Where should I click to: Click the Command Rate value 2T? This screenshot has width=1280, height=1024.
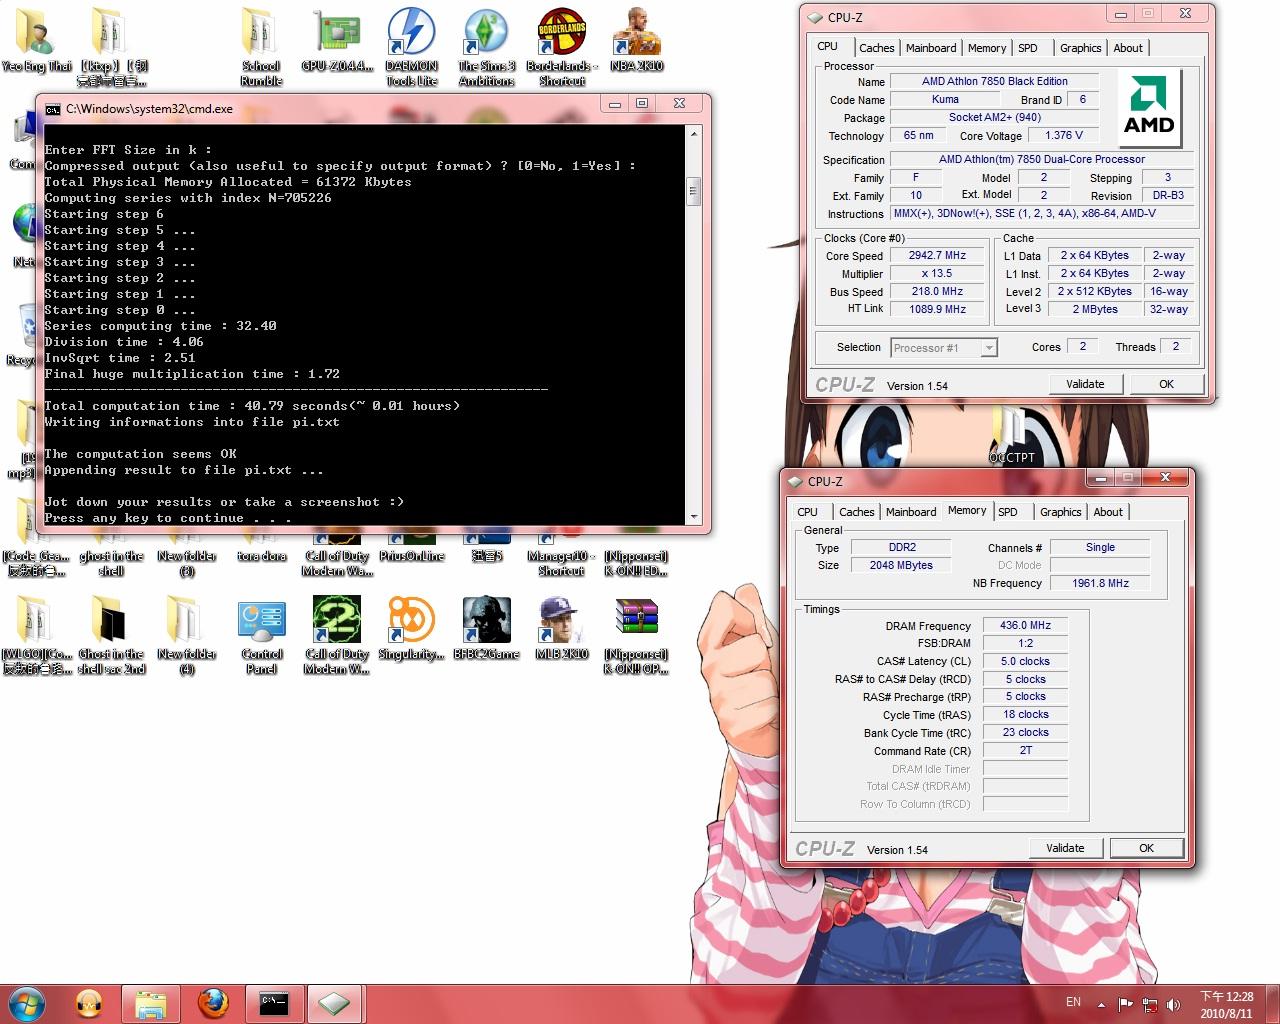pos(1025,751)
